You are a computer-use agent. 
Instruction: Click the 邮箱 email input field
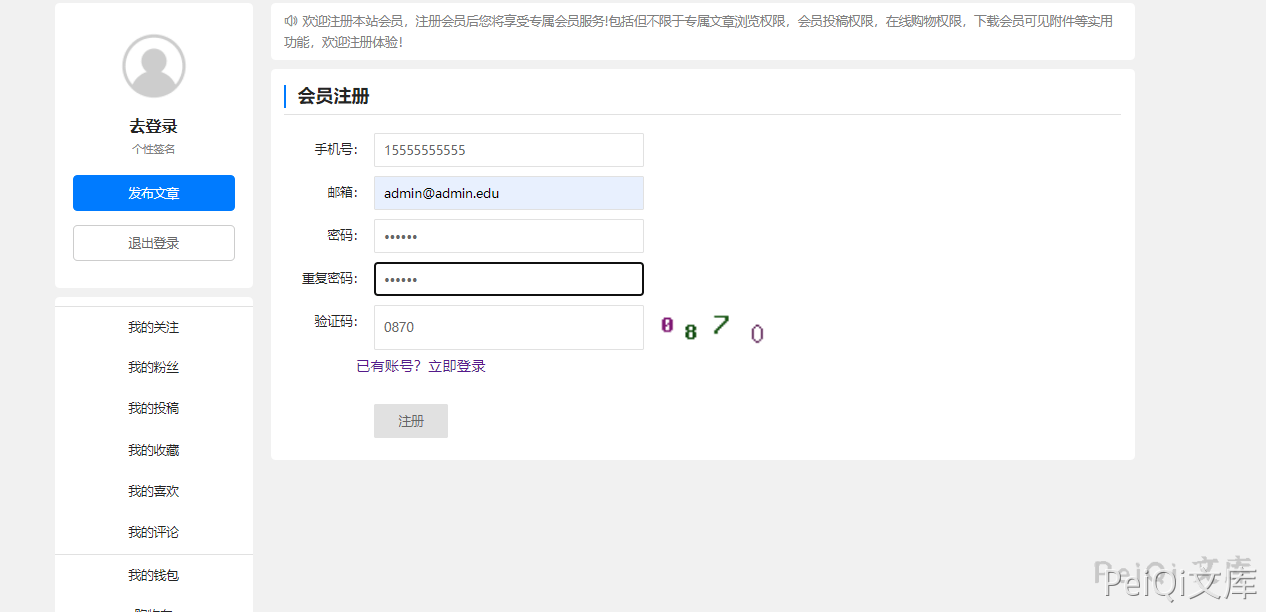[508, 193]
